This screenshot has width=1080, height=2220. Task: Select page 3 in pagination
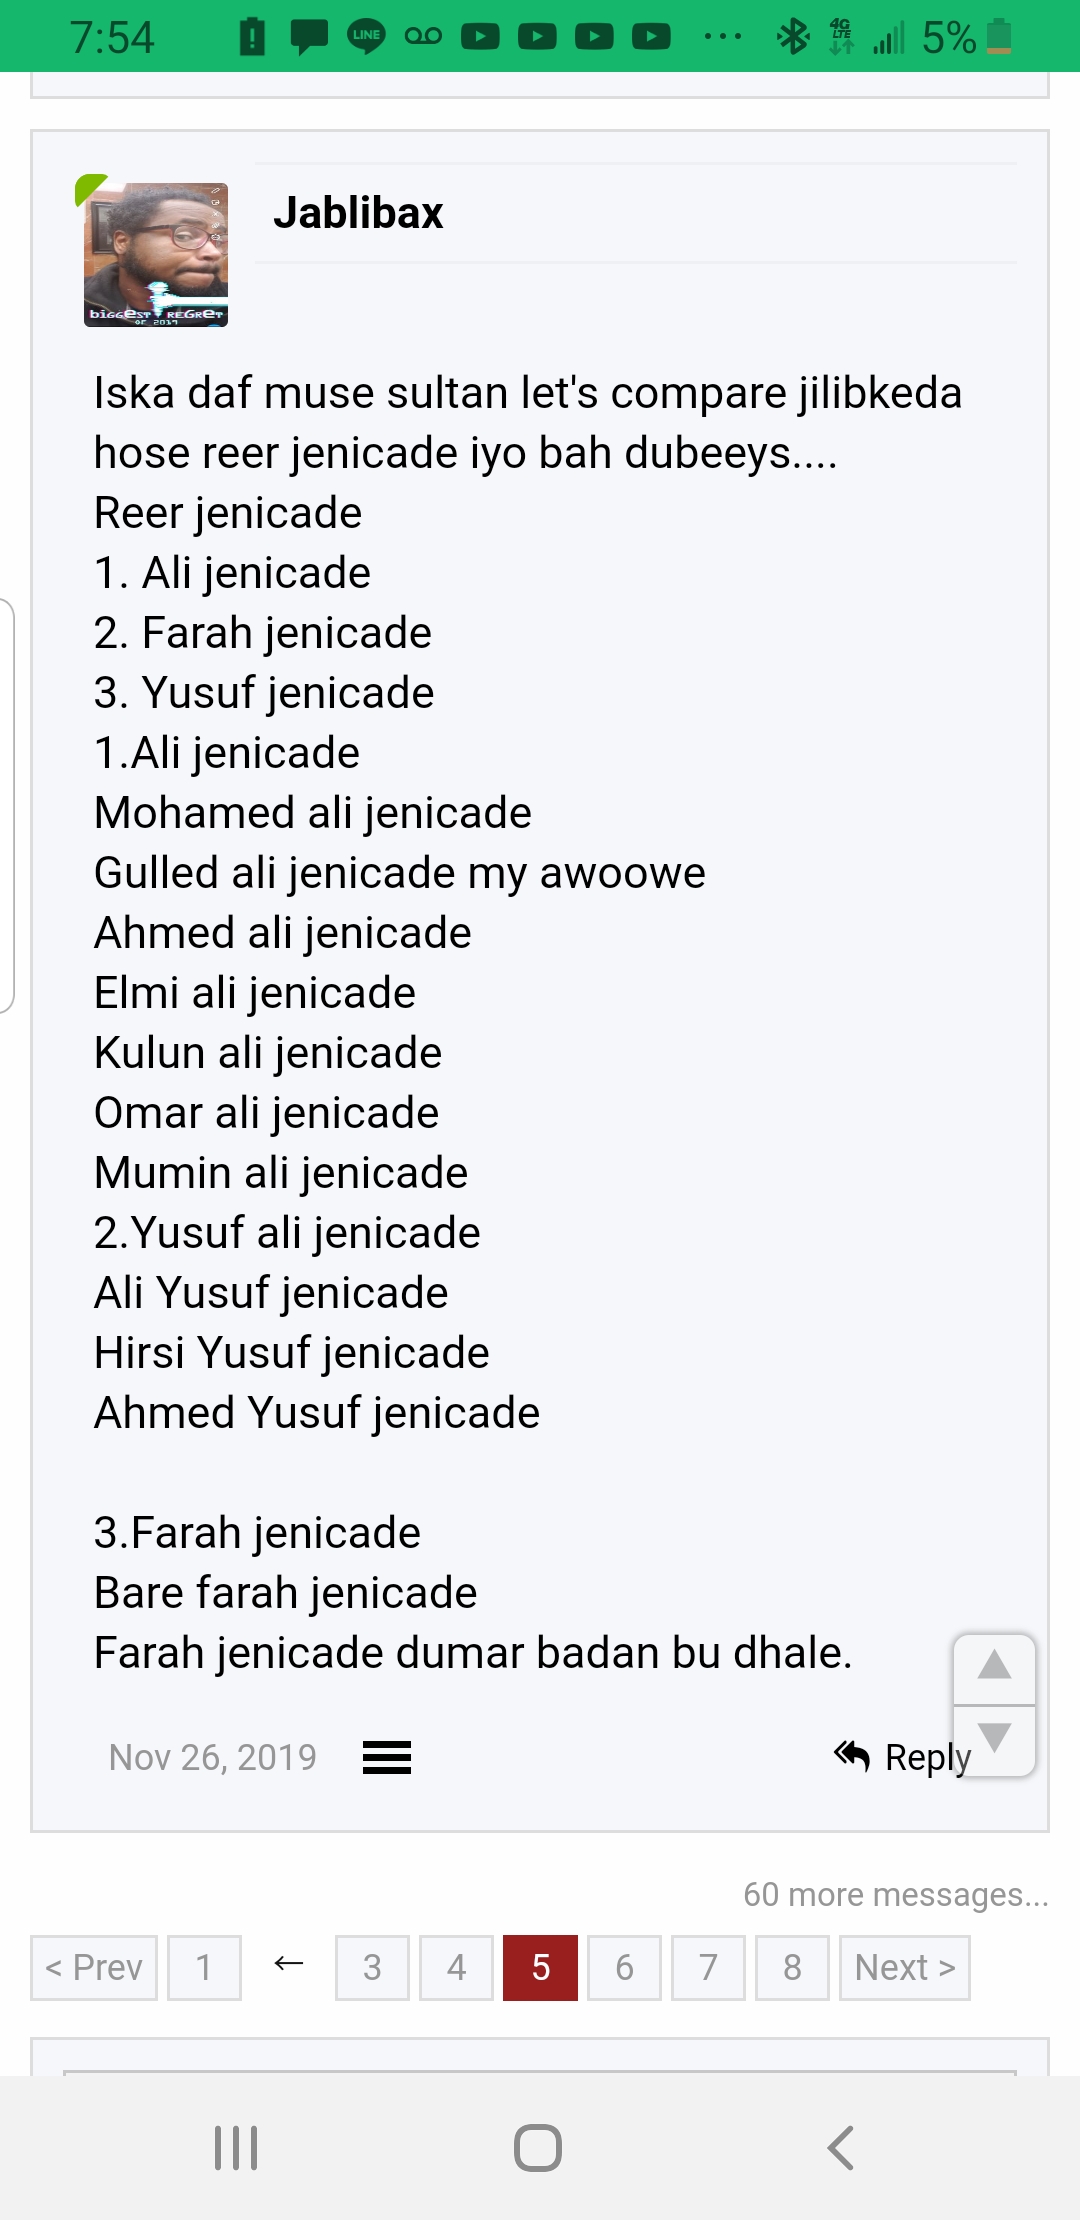click(372, 1967)
